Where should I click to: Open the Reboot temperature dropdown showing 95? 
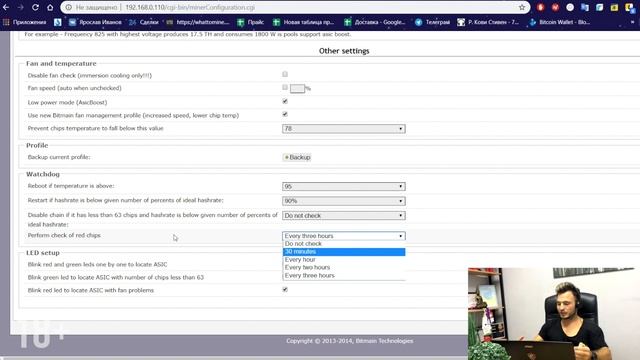[x=344, y=187]
